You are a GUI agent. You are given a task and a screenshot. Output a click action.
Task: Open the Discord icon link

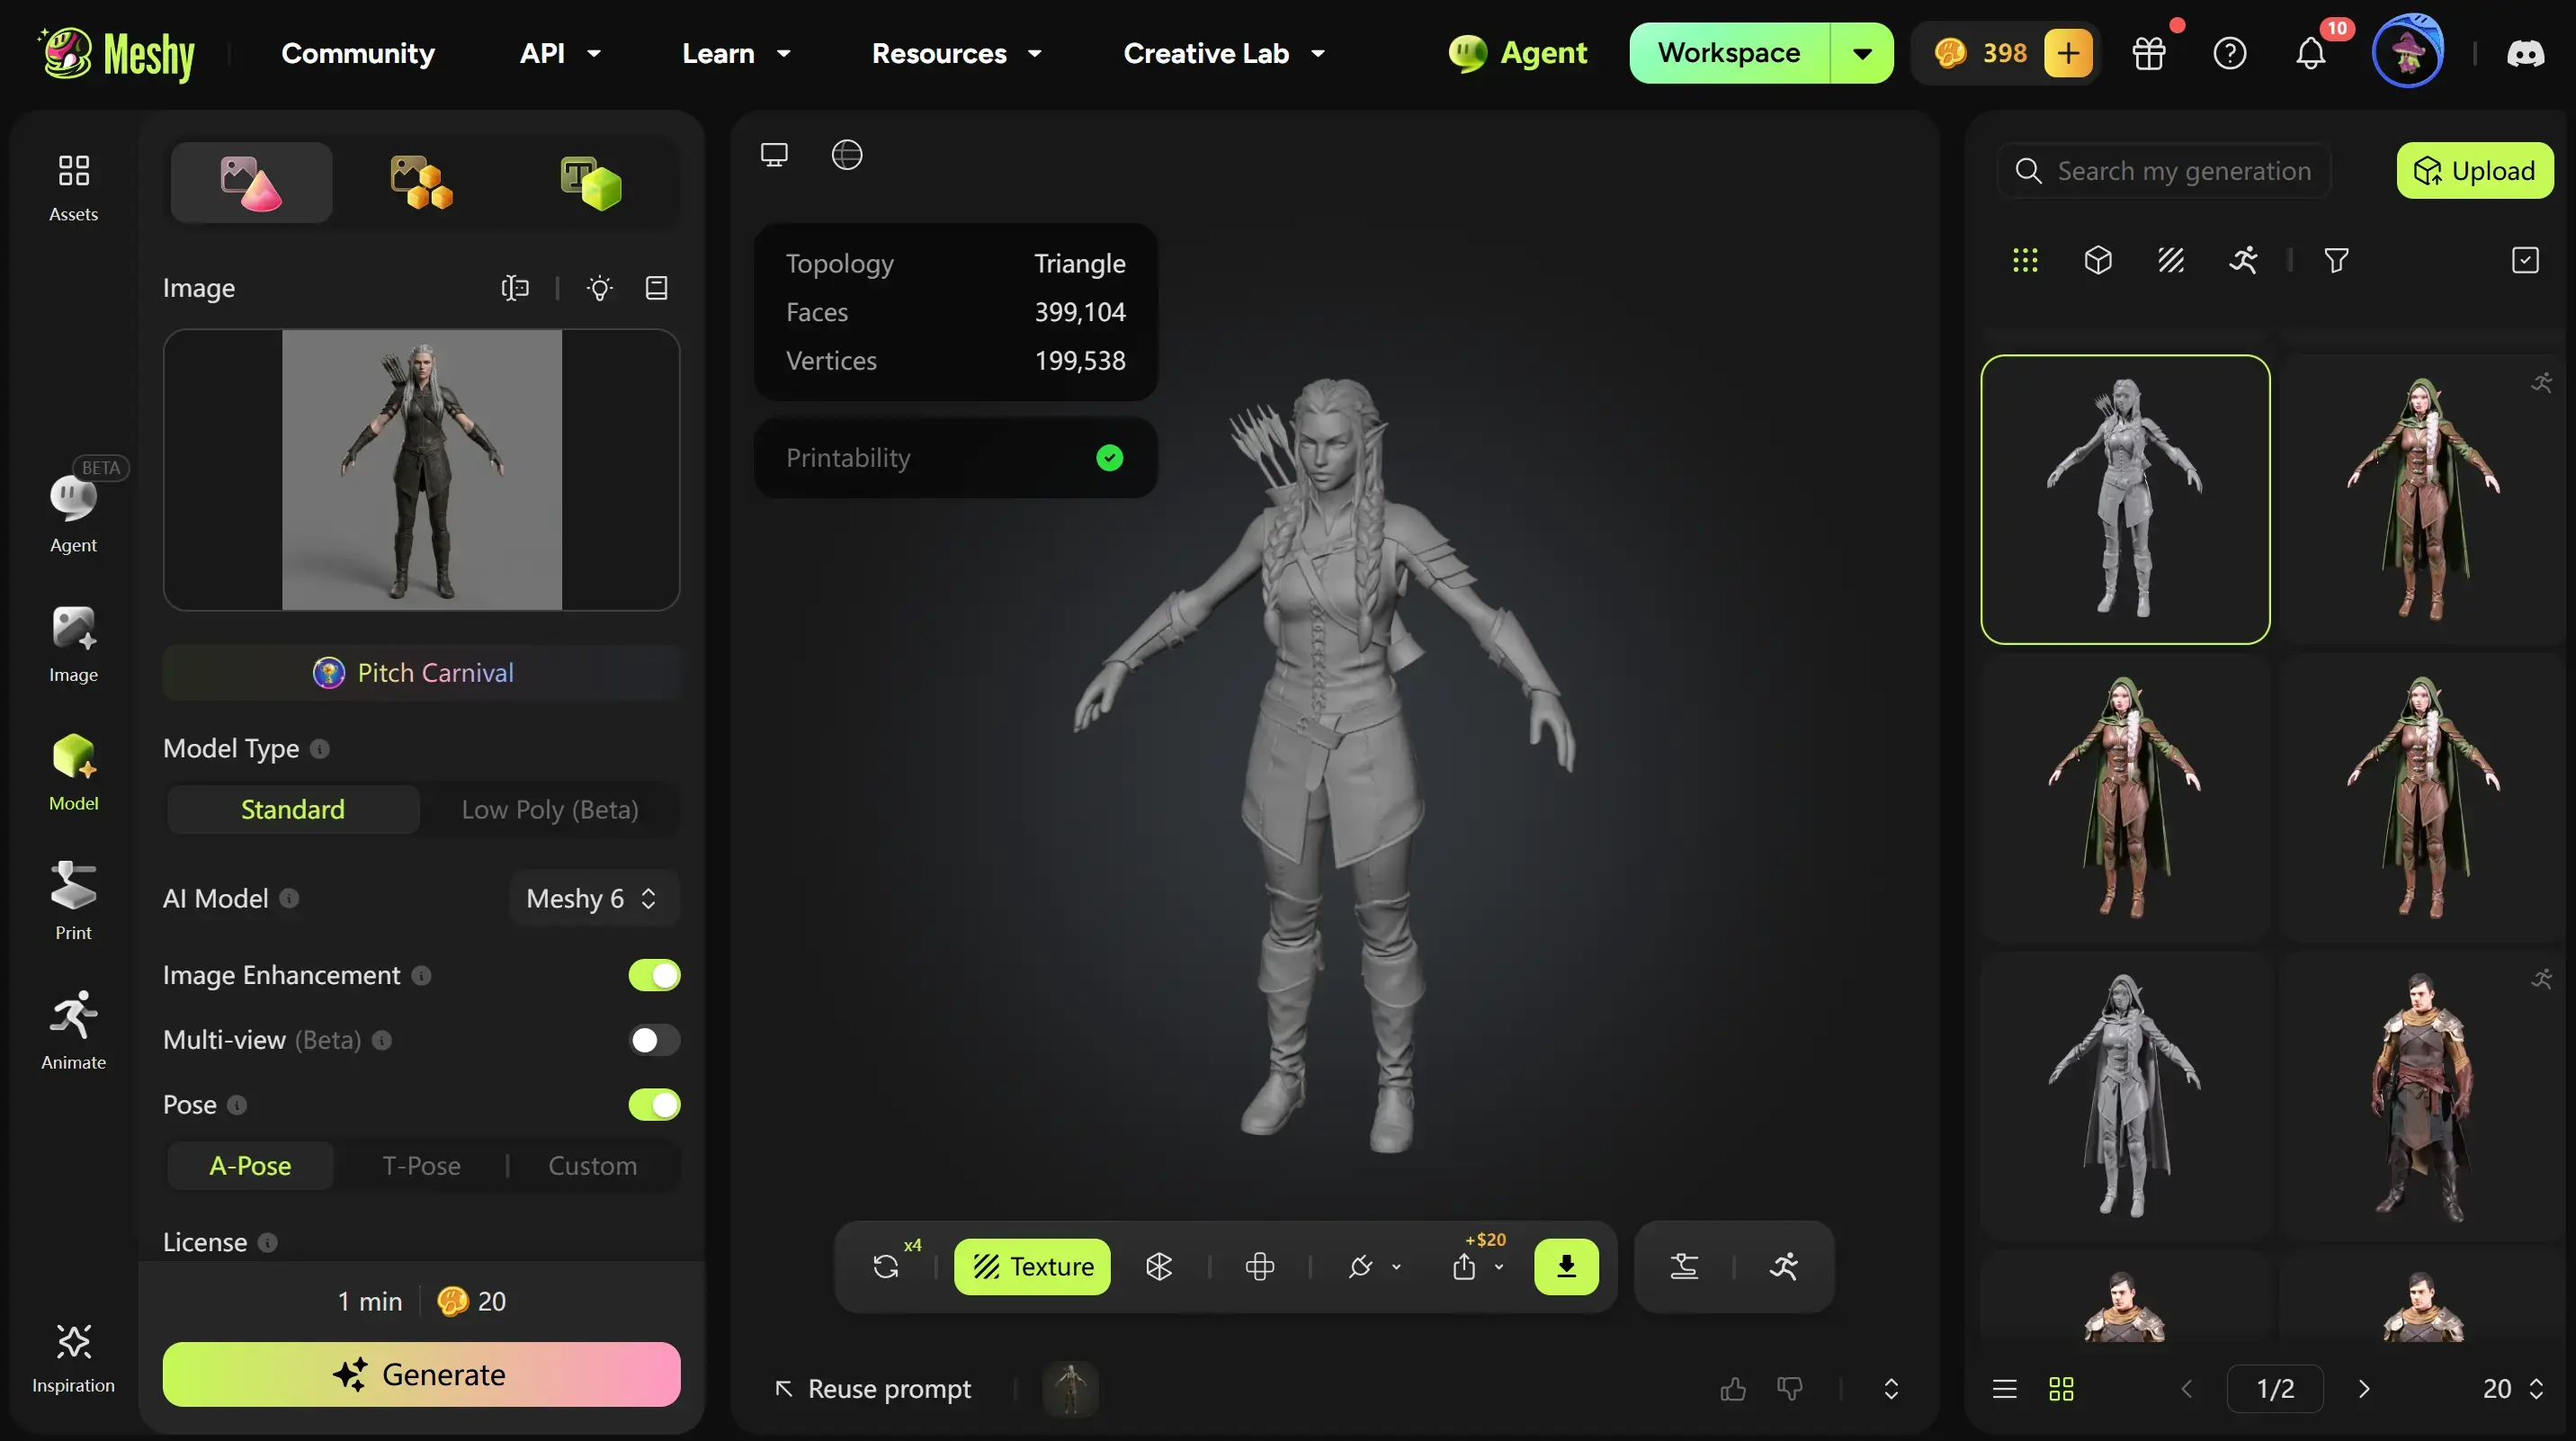(2525, 53)
